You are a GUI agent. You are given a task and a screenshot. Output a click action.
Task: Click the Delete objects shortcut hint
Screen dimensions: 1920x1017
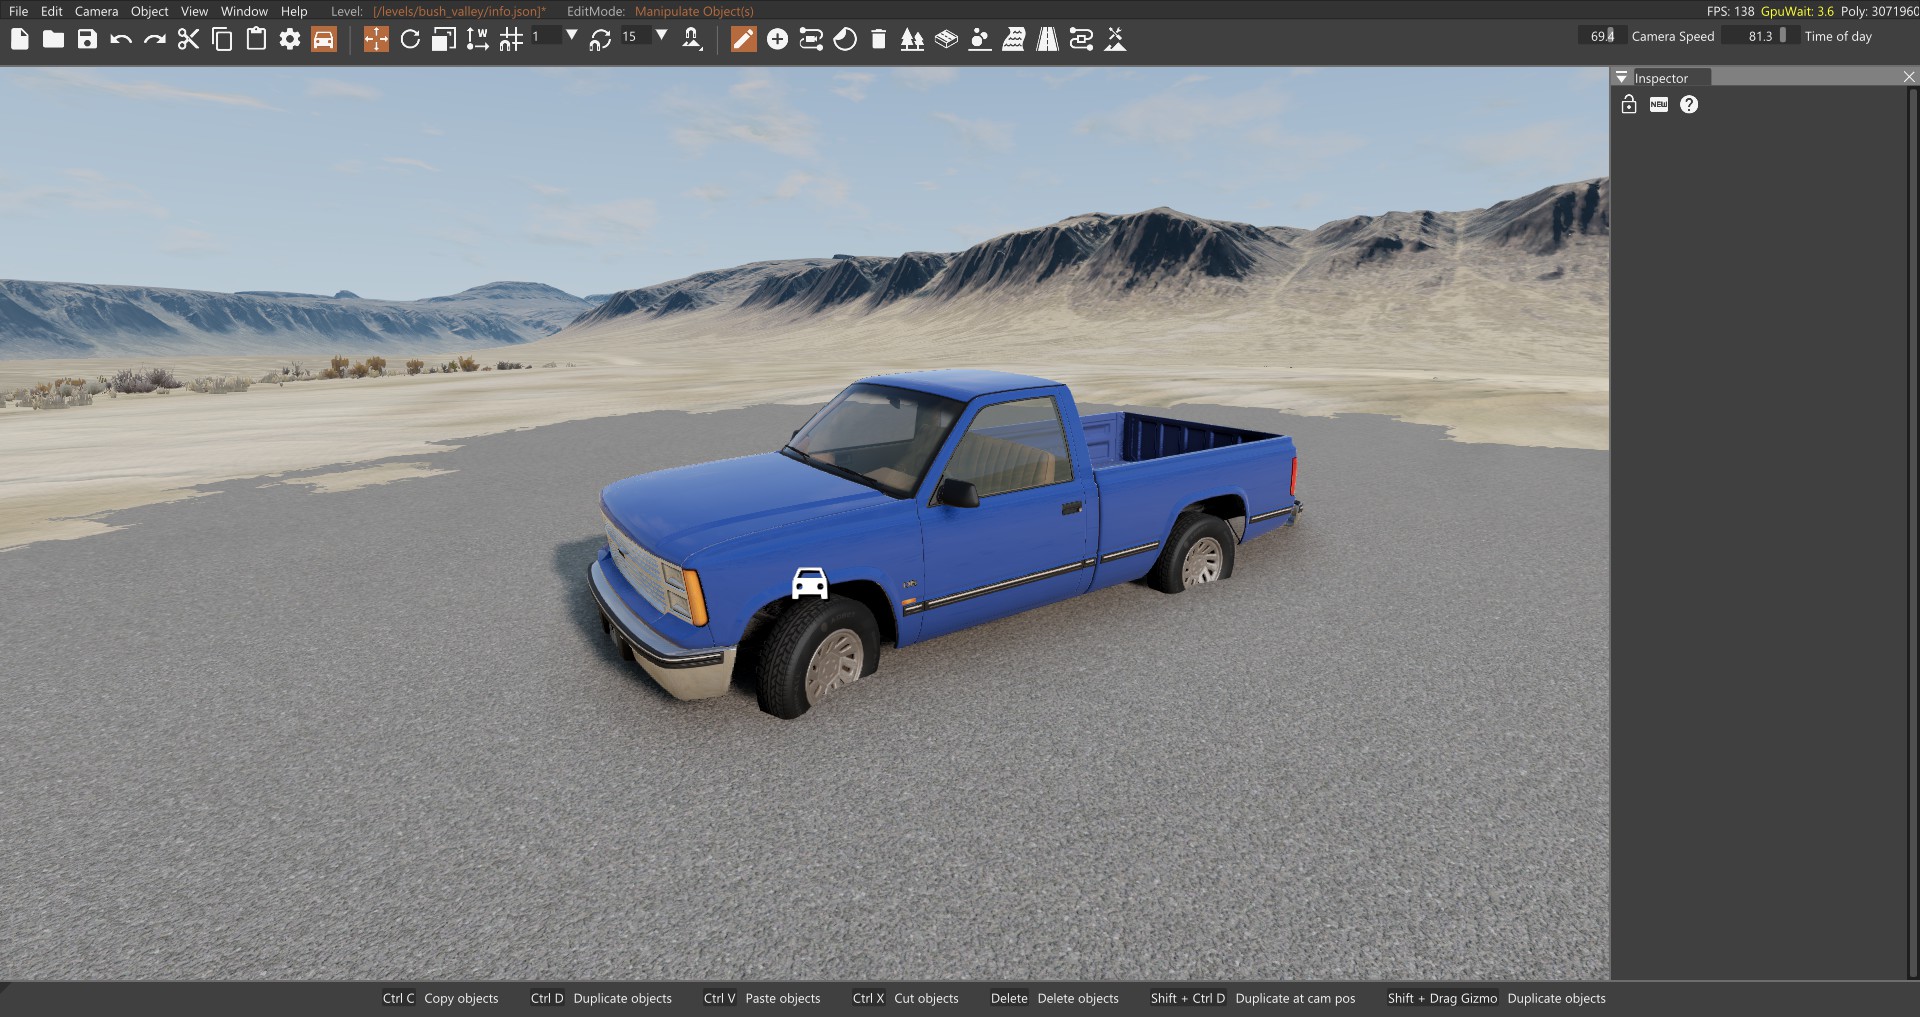pyautogui.click(x=1054, y=998)
